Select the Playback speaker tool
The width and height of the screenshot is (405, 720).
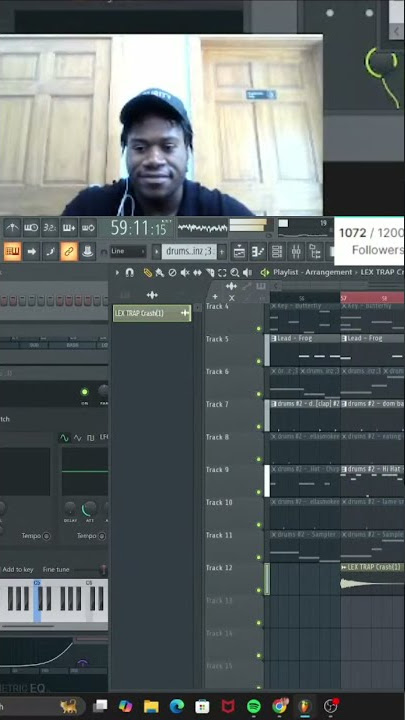[247, 273]
